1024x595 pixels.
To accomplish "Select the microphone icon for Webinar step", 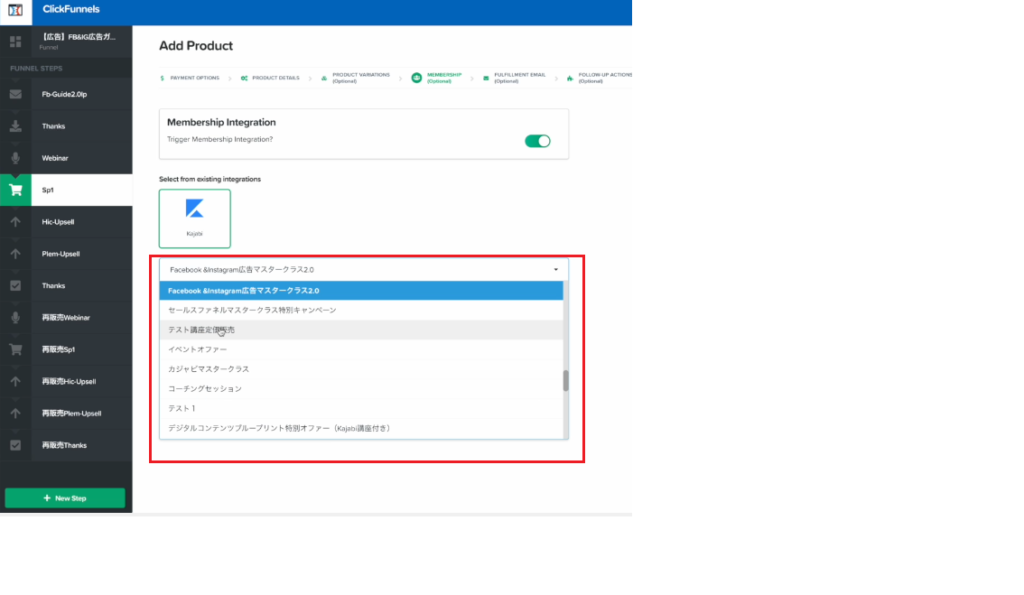I will click(x=15, y=158).
